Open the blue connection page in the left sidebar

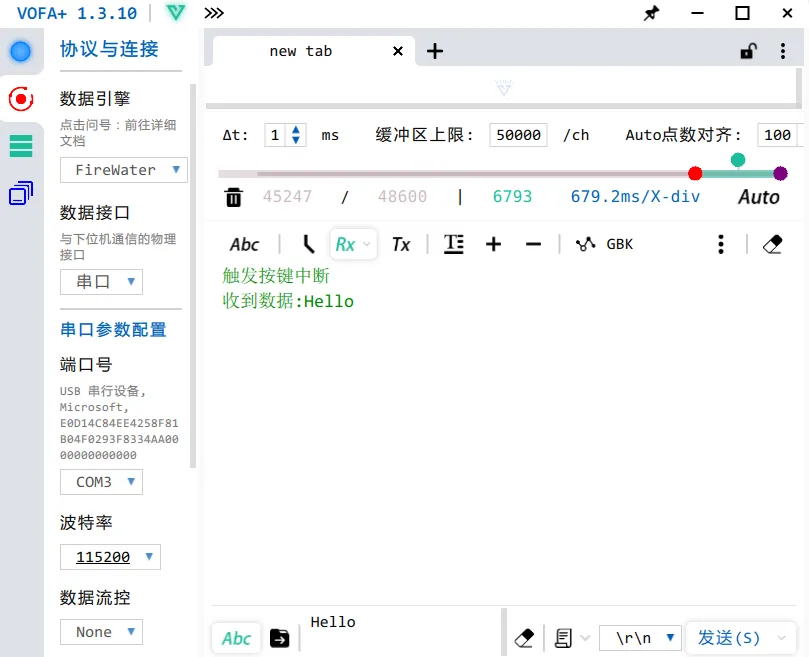[x=21, y=51]
